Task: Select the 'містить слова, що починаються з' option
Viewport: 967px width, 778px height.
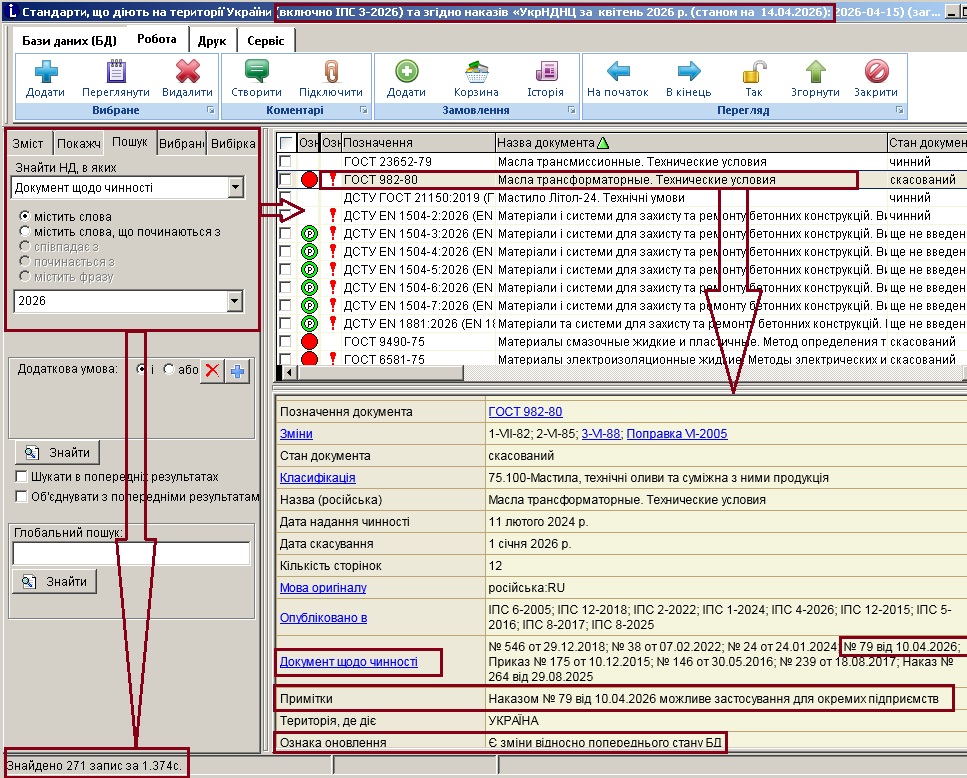Action: 25,232
